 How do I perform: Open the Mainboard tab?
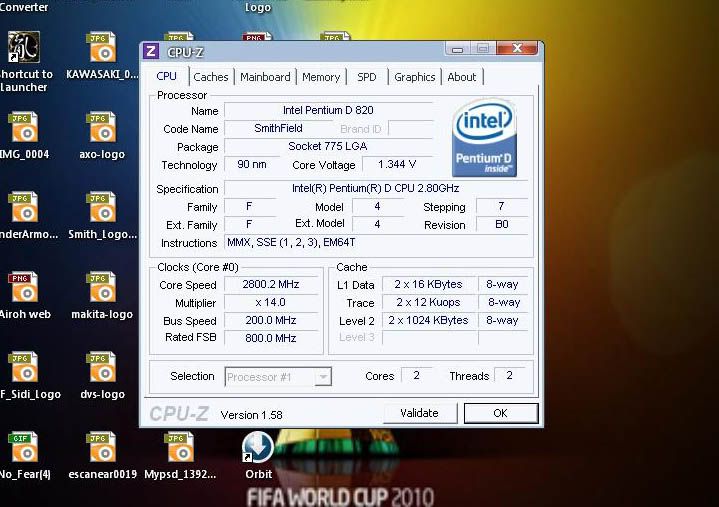click(265, 77)
